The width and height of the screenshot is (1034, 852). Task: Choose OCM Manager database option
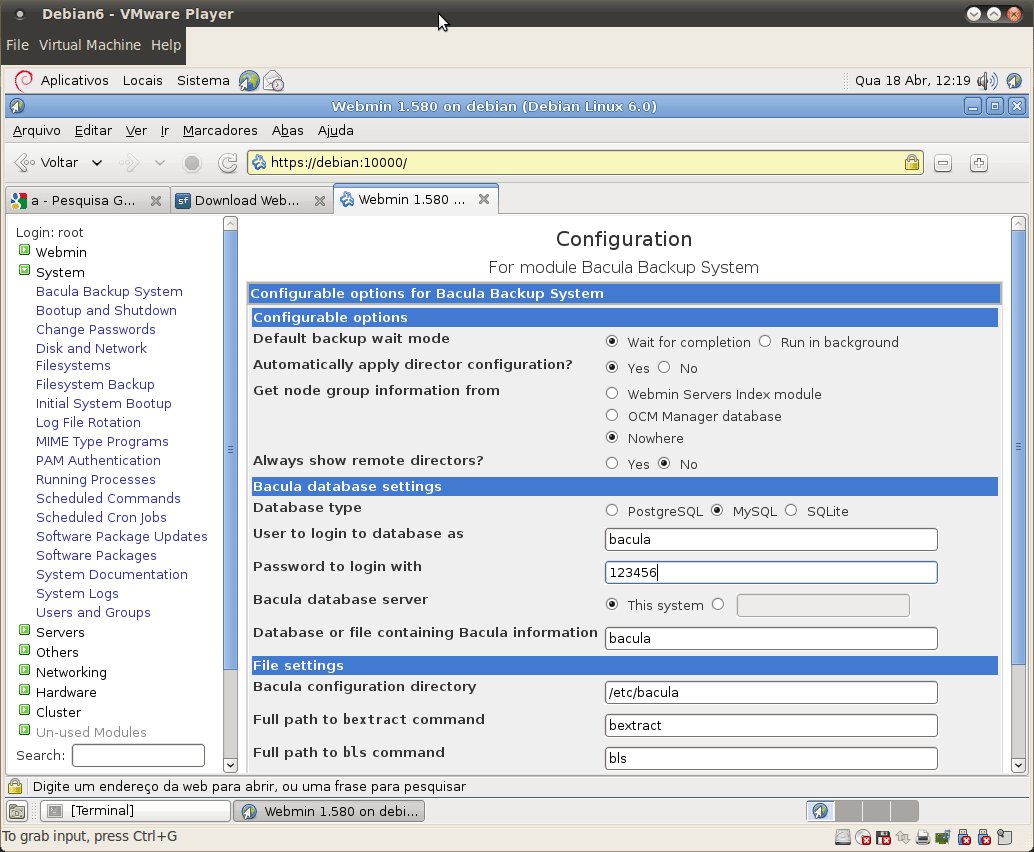[612, 415]
